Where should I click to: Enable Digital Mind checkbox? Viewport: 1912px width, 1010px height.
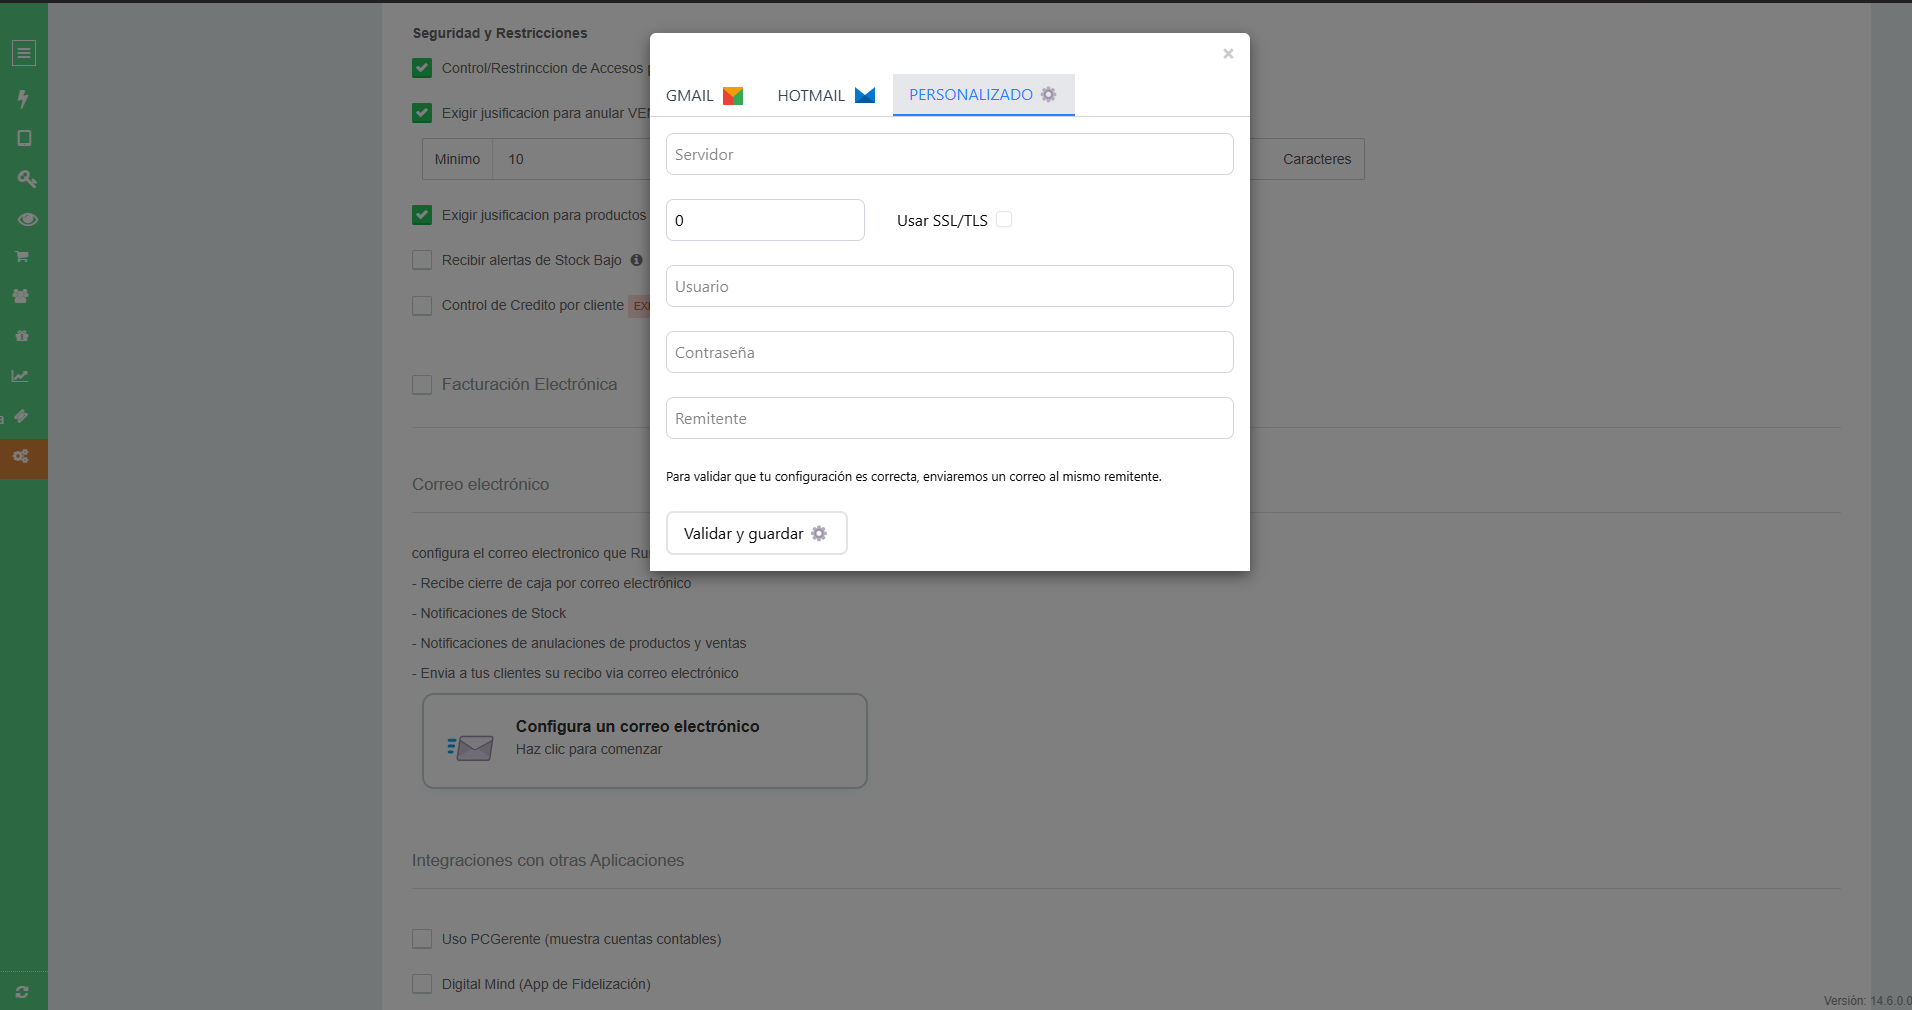click(422, 984)
